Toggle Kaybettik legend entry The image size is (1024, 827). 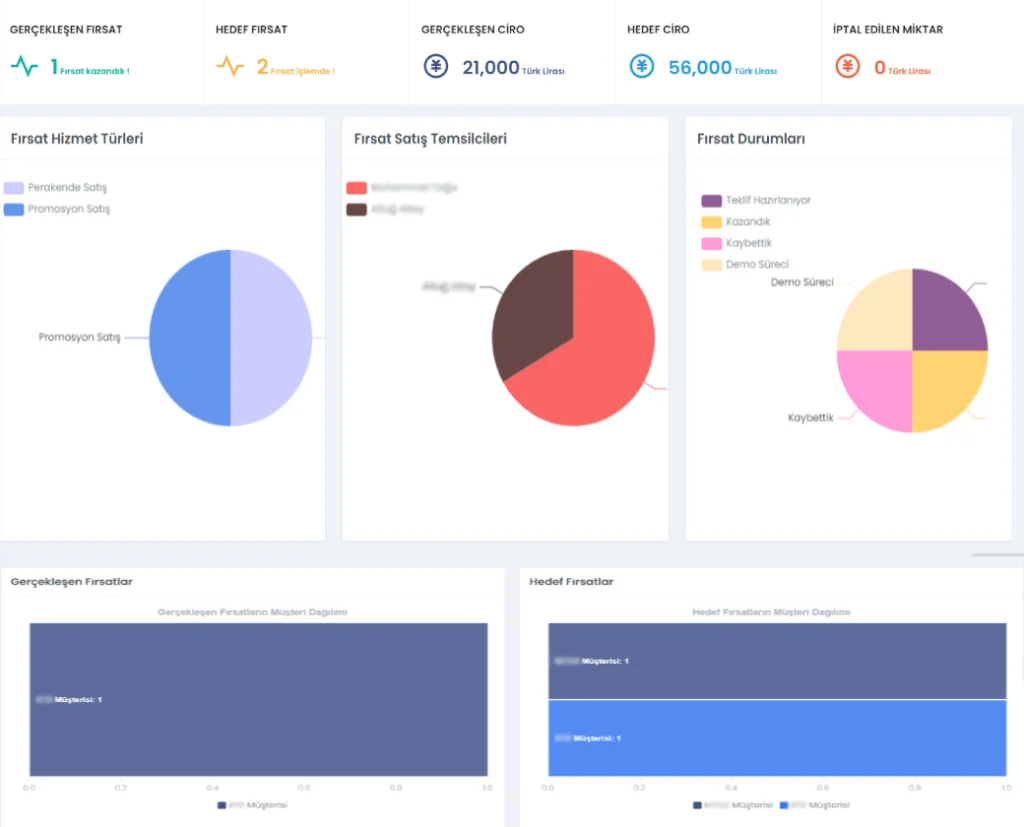(x=736, y=243)
